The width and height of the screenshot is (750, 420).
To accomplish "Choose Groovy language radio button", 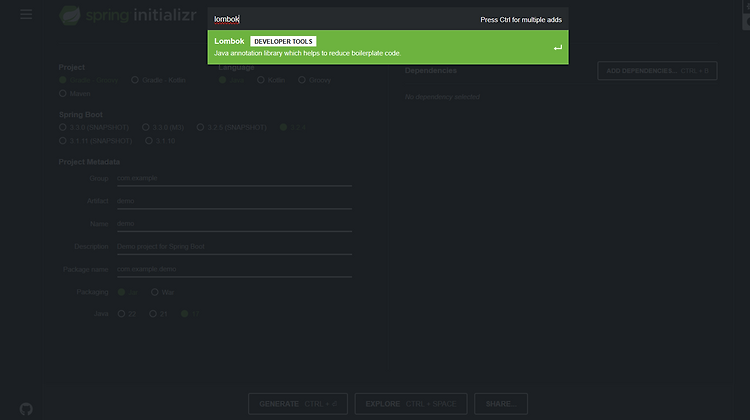I will tap(315, 80).
